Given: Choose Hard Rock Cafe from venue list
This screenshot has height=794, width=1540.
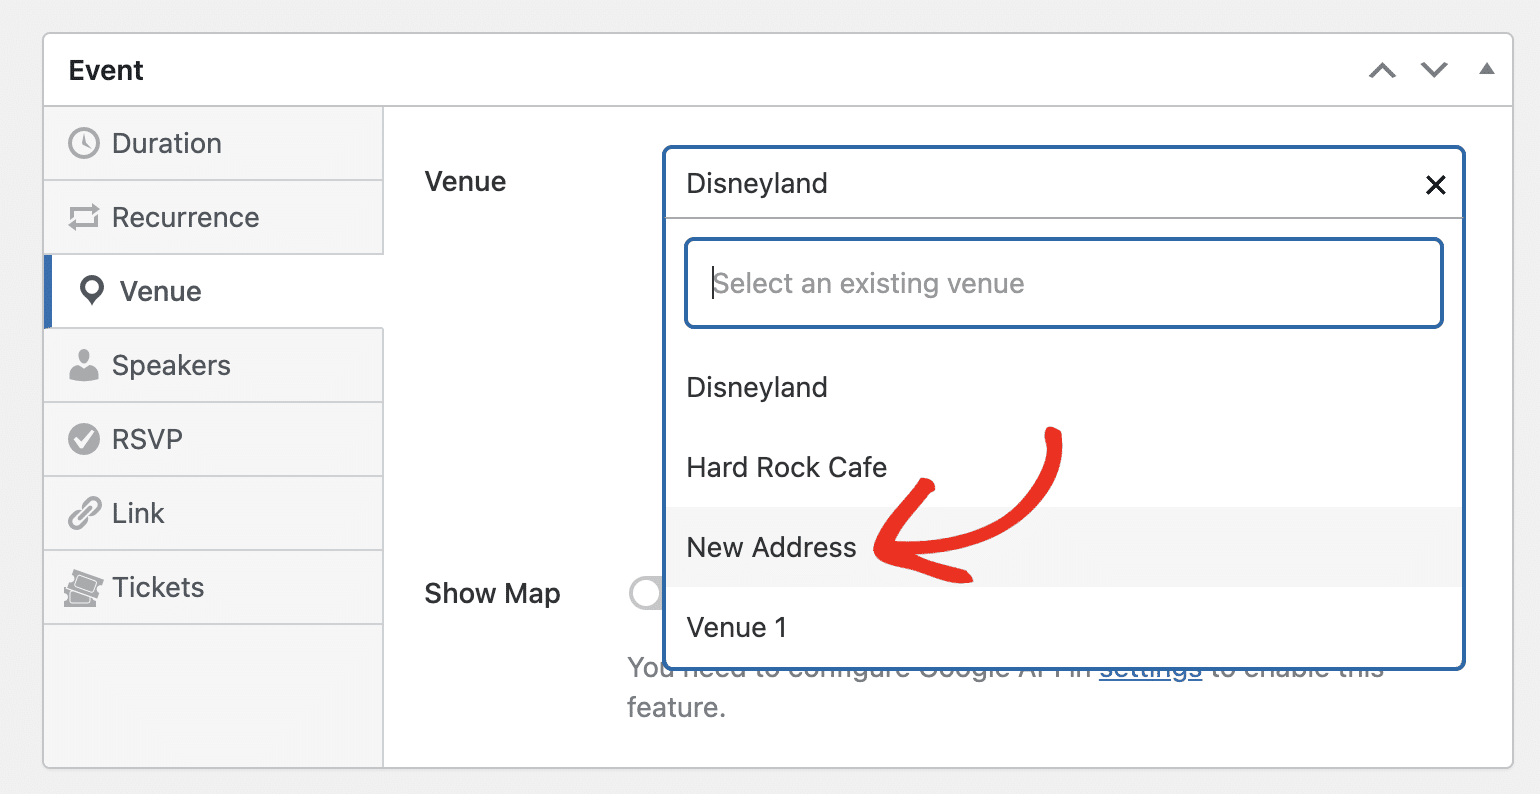Looking at the screenshot, I should pos(1064,467).
